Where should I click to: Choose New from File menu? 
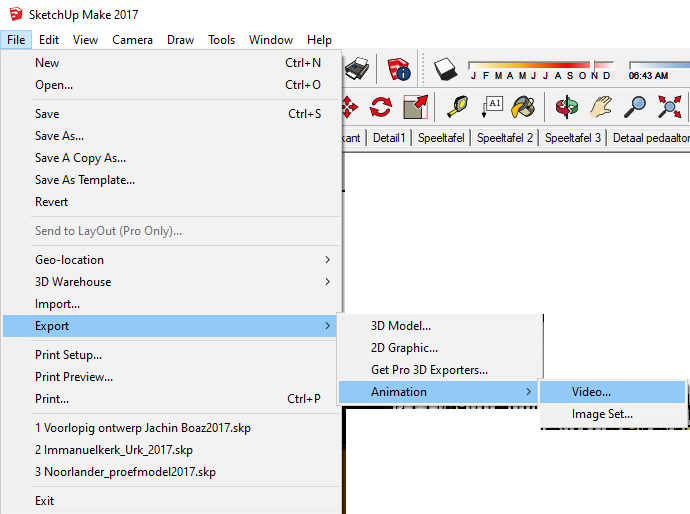pyautogui.click(x=172, y=63)
